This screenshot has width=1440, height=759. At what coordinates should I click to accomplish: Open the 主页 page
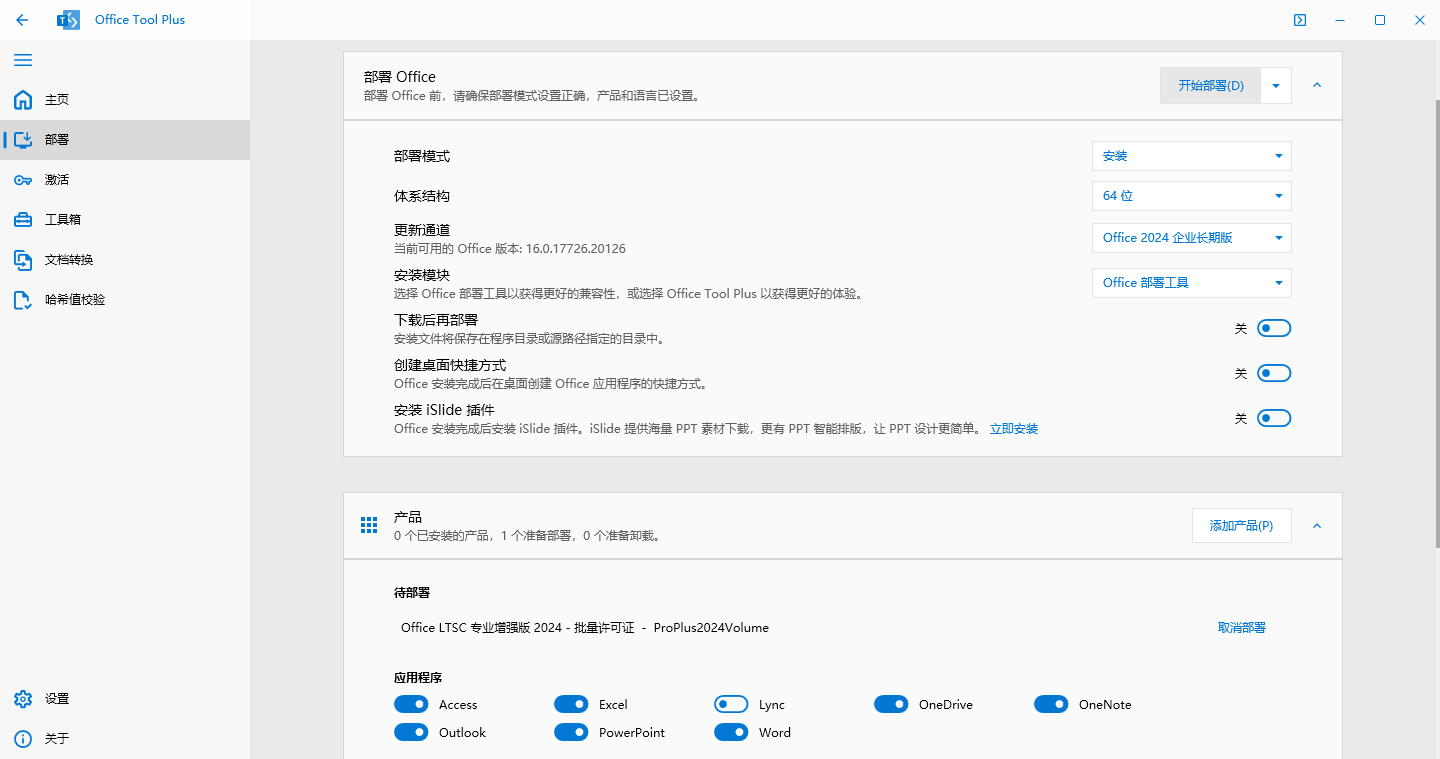(x=125, y=100)
